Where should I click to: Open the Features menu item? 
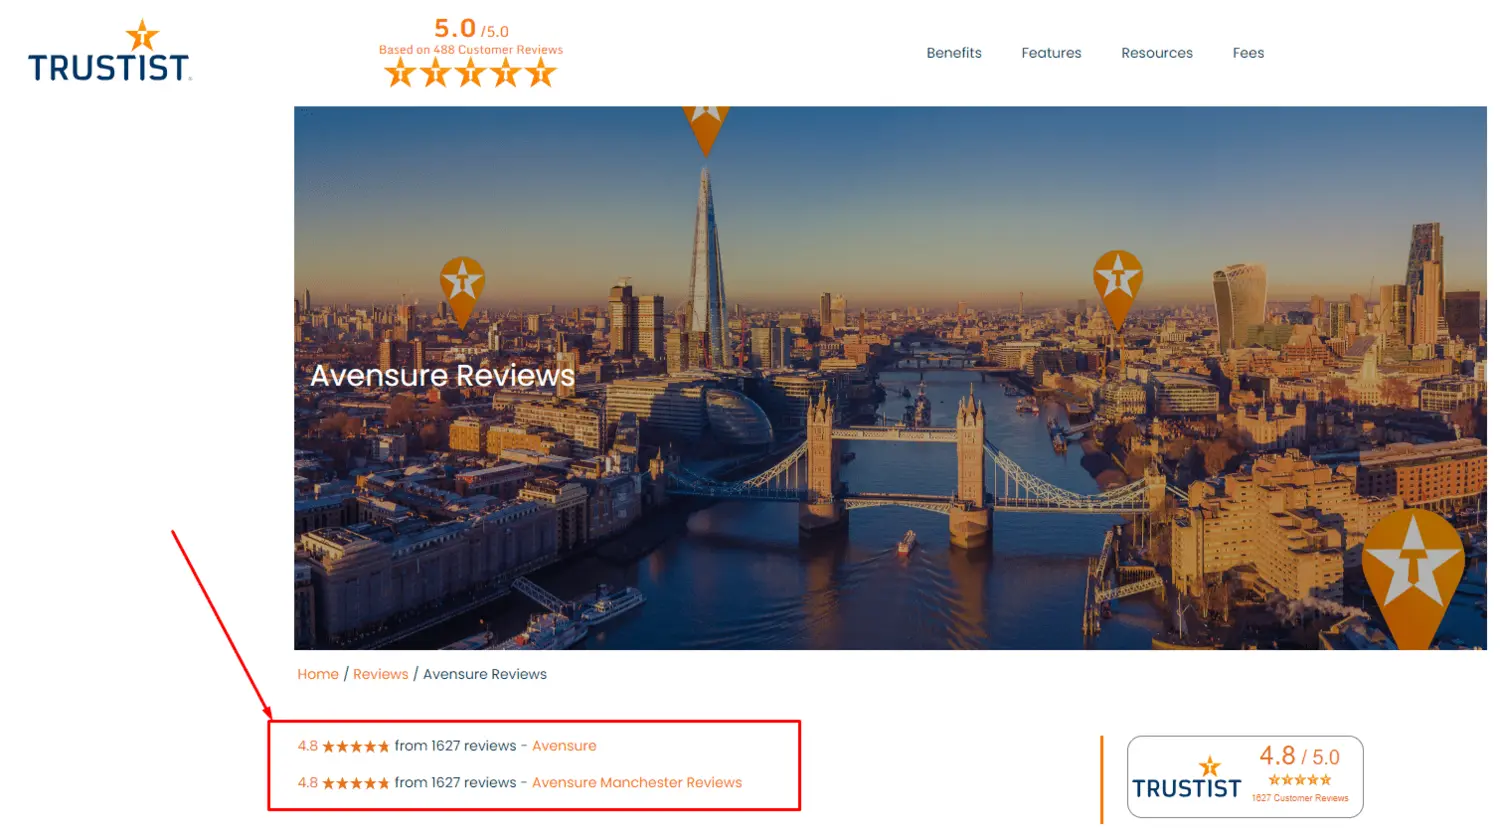[x=1051, y=53]
